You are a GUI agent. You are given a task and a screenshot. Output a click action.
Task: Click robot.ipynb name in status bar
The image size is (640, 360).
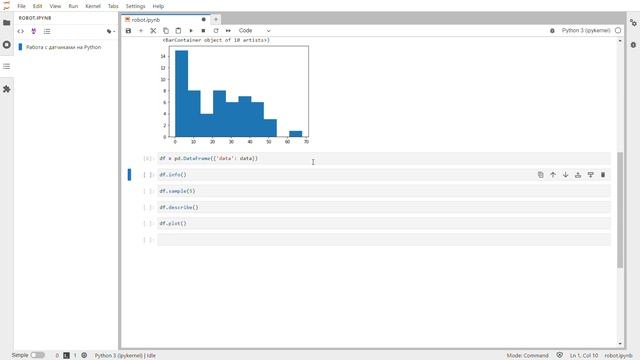click(x=618, y=356)
